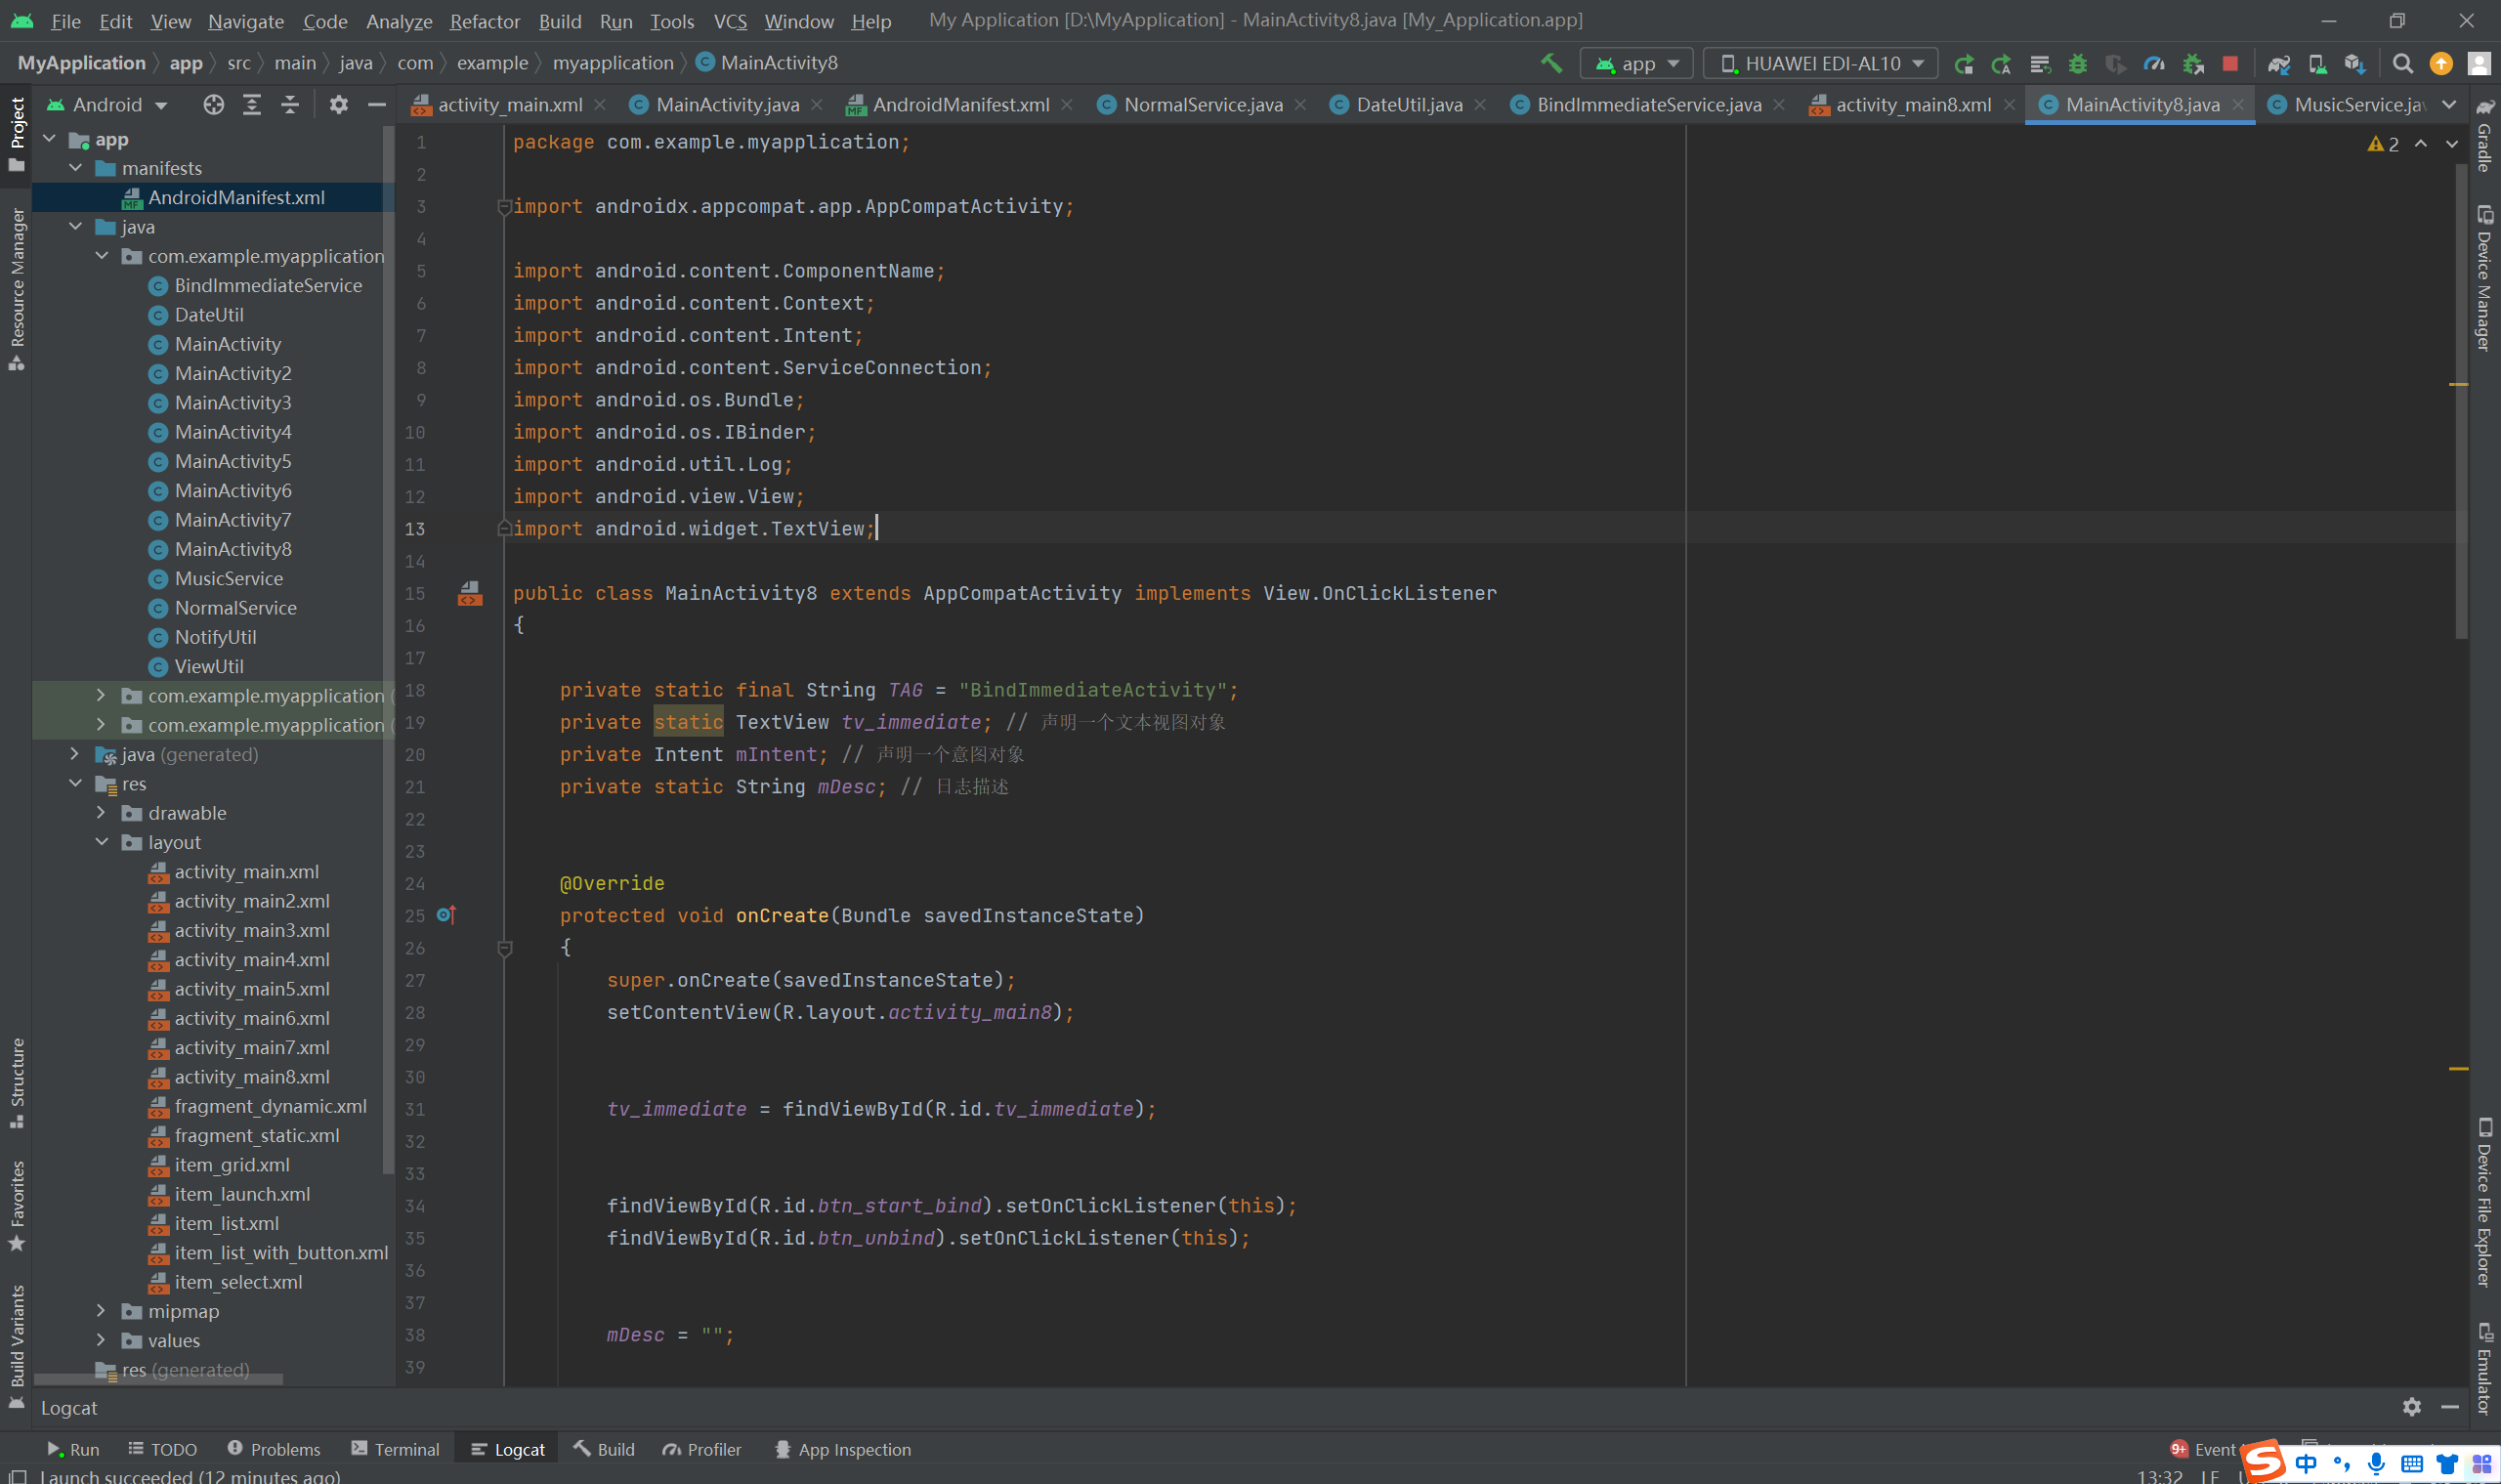2501x1484 pixels.
Task: Click the Debug app bug icon
Action: [2077, 64]
